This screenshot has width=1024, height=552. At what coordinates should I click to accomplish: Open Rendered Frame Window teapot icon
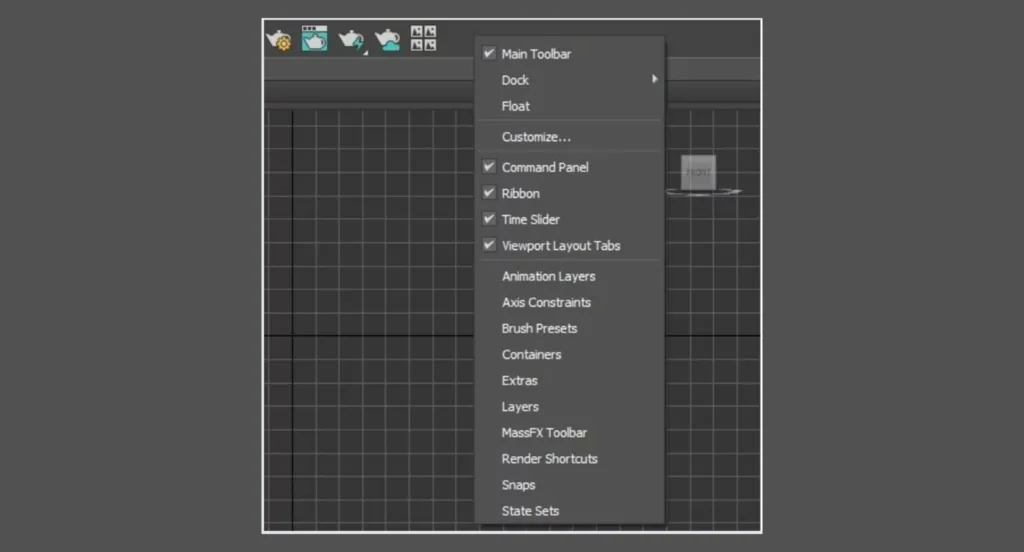click(314, 39)
